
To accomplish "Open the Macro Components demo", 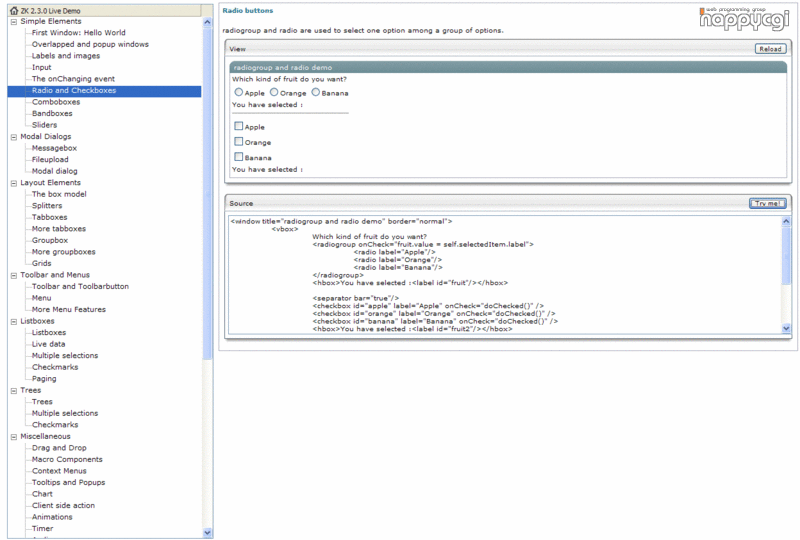I will click(67, 459).
